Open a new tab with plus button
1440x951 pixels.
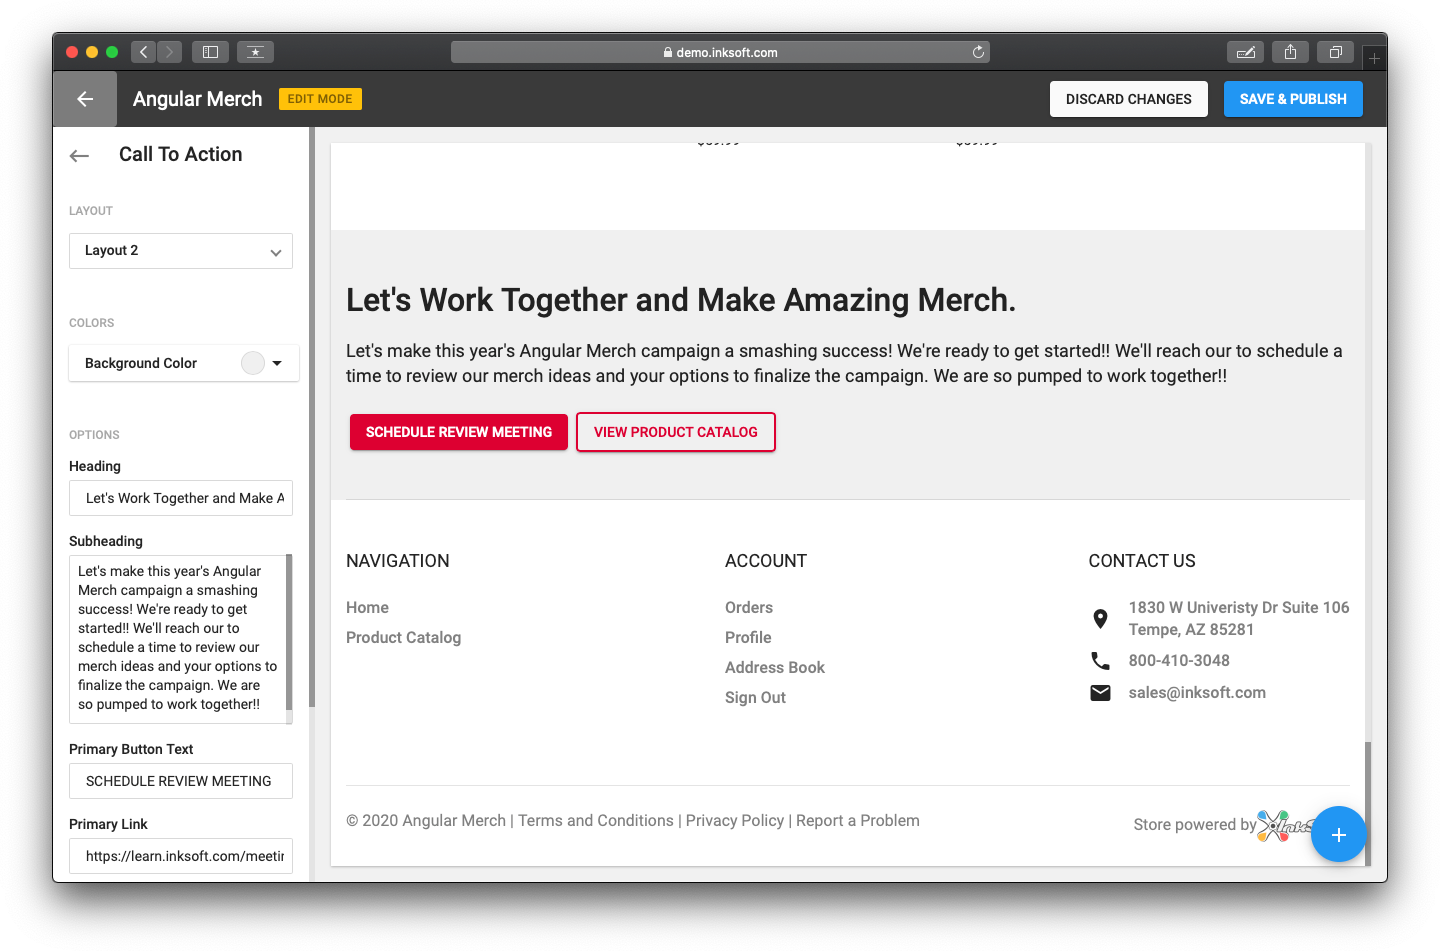click(1374, 58)
